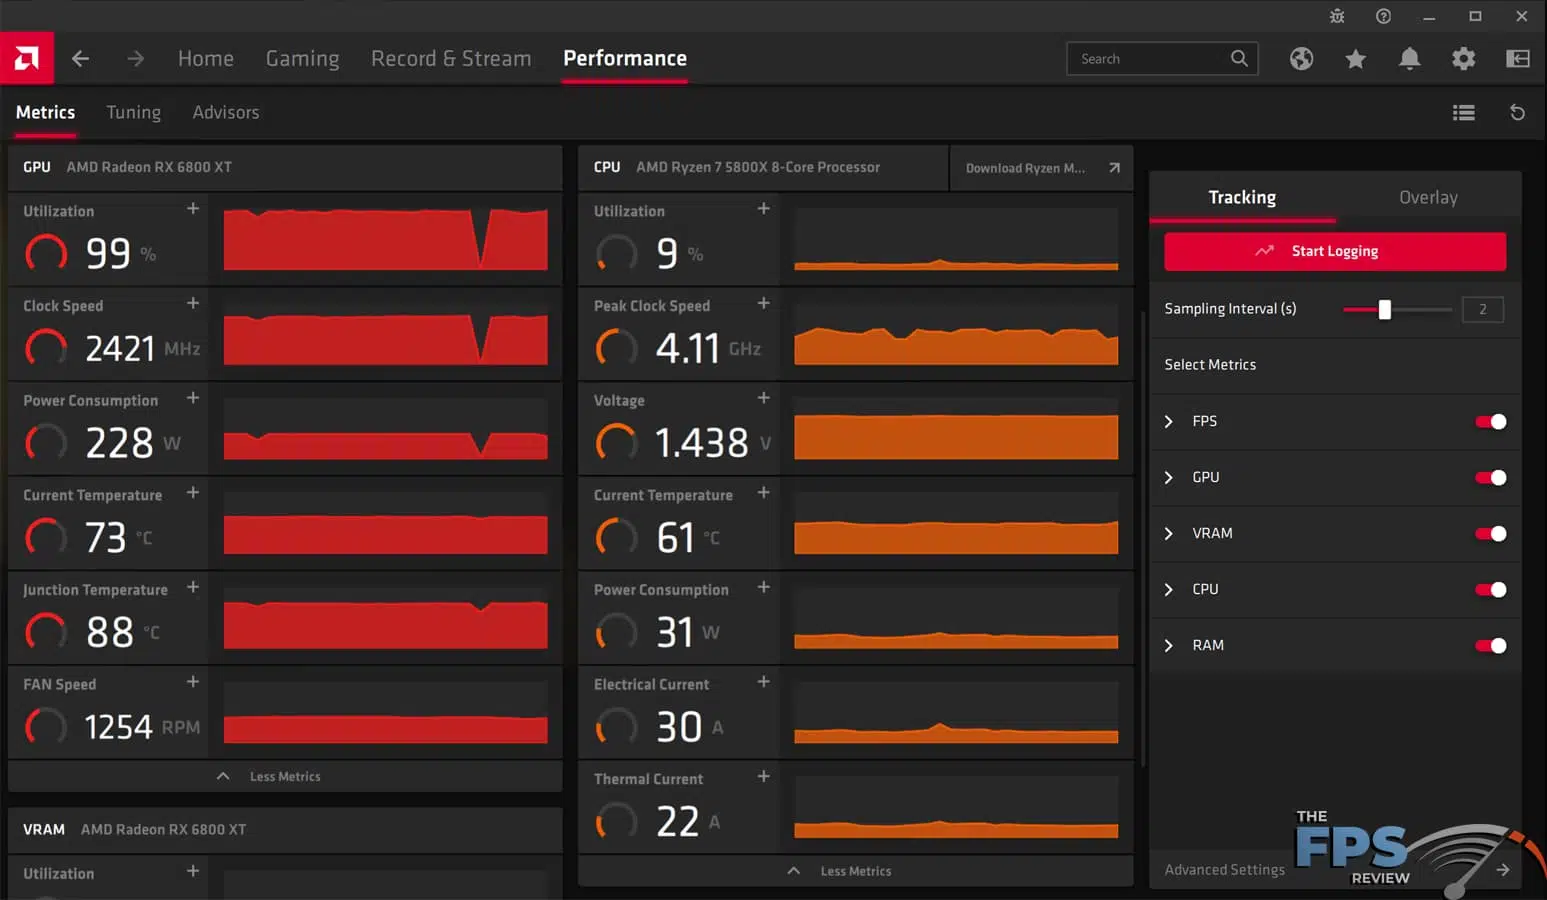Switch metrics to list view
The height and width of the screenshot is (900, 1547).
point(1464,113)
